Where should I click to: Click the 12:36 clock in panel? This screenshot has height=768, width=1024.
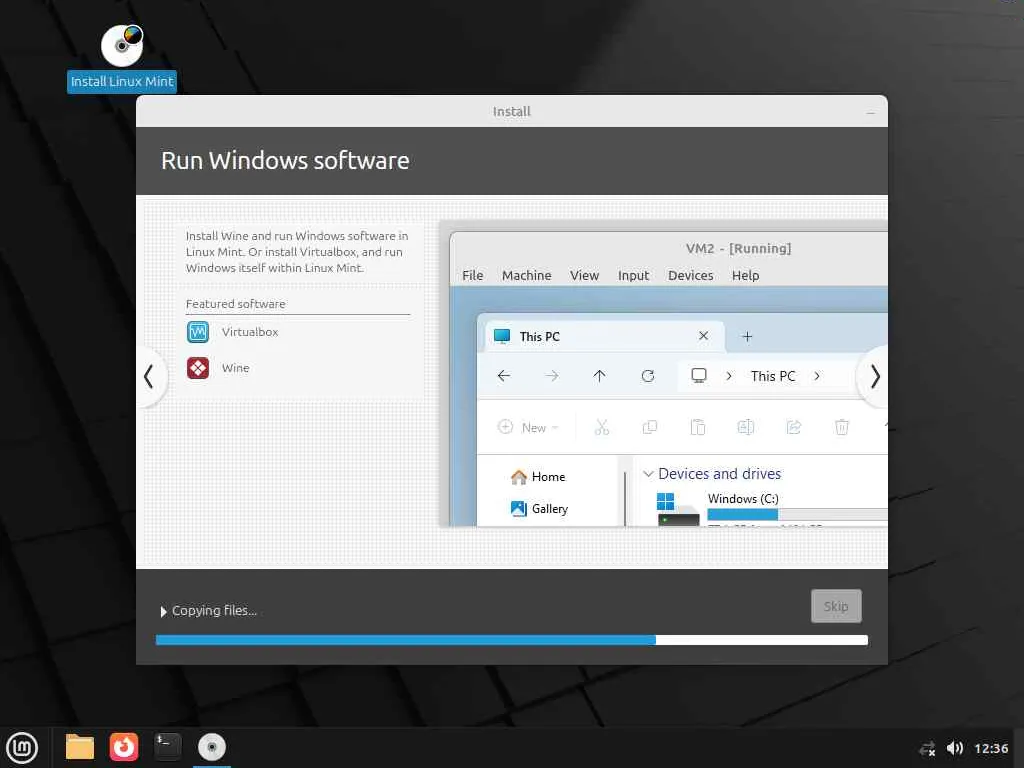click(x=991, y=748)
